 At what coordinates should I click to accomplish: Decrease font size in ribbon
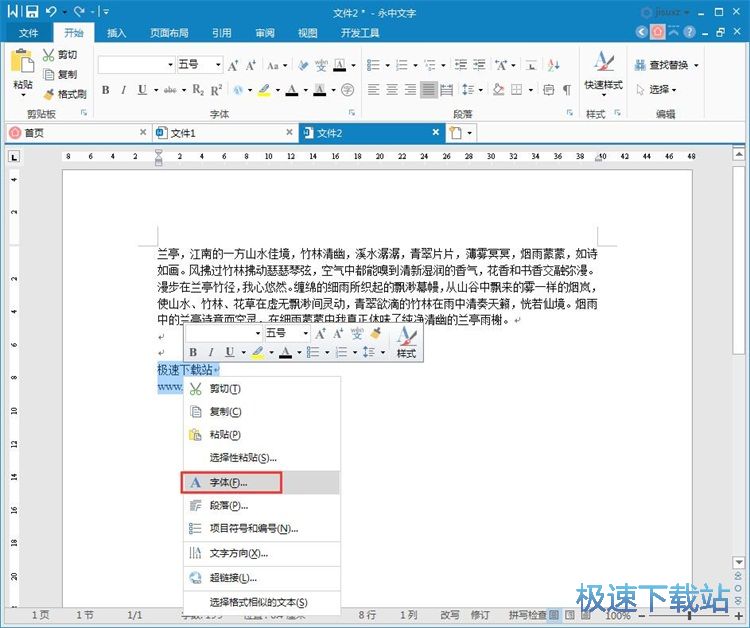point(251,65)
